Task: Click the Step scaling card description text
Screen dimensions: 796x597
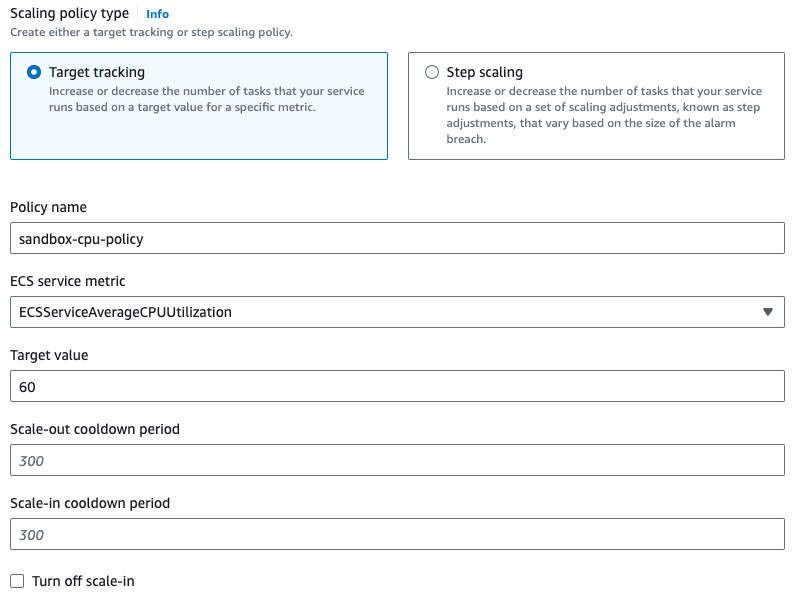Action: [603, 115]
